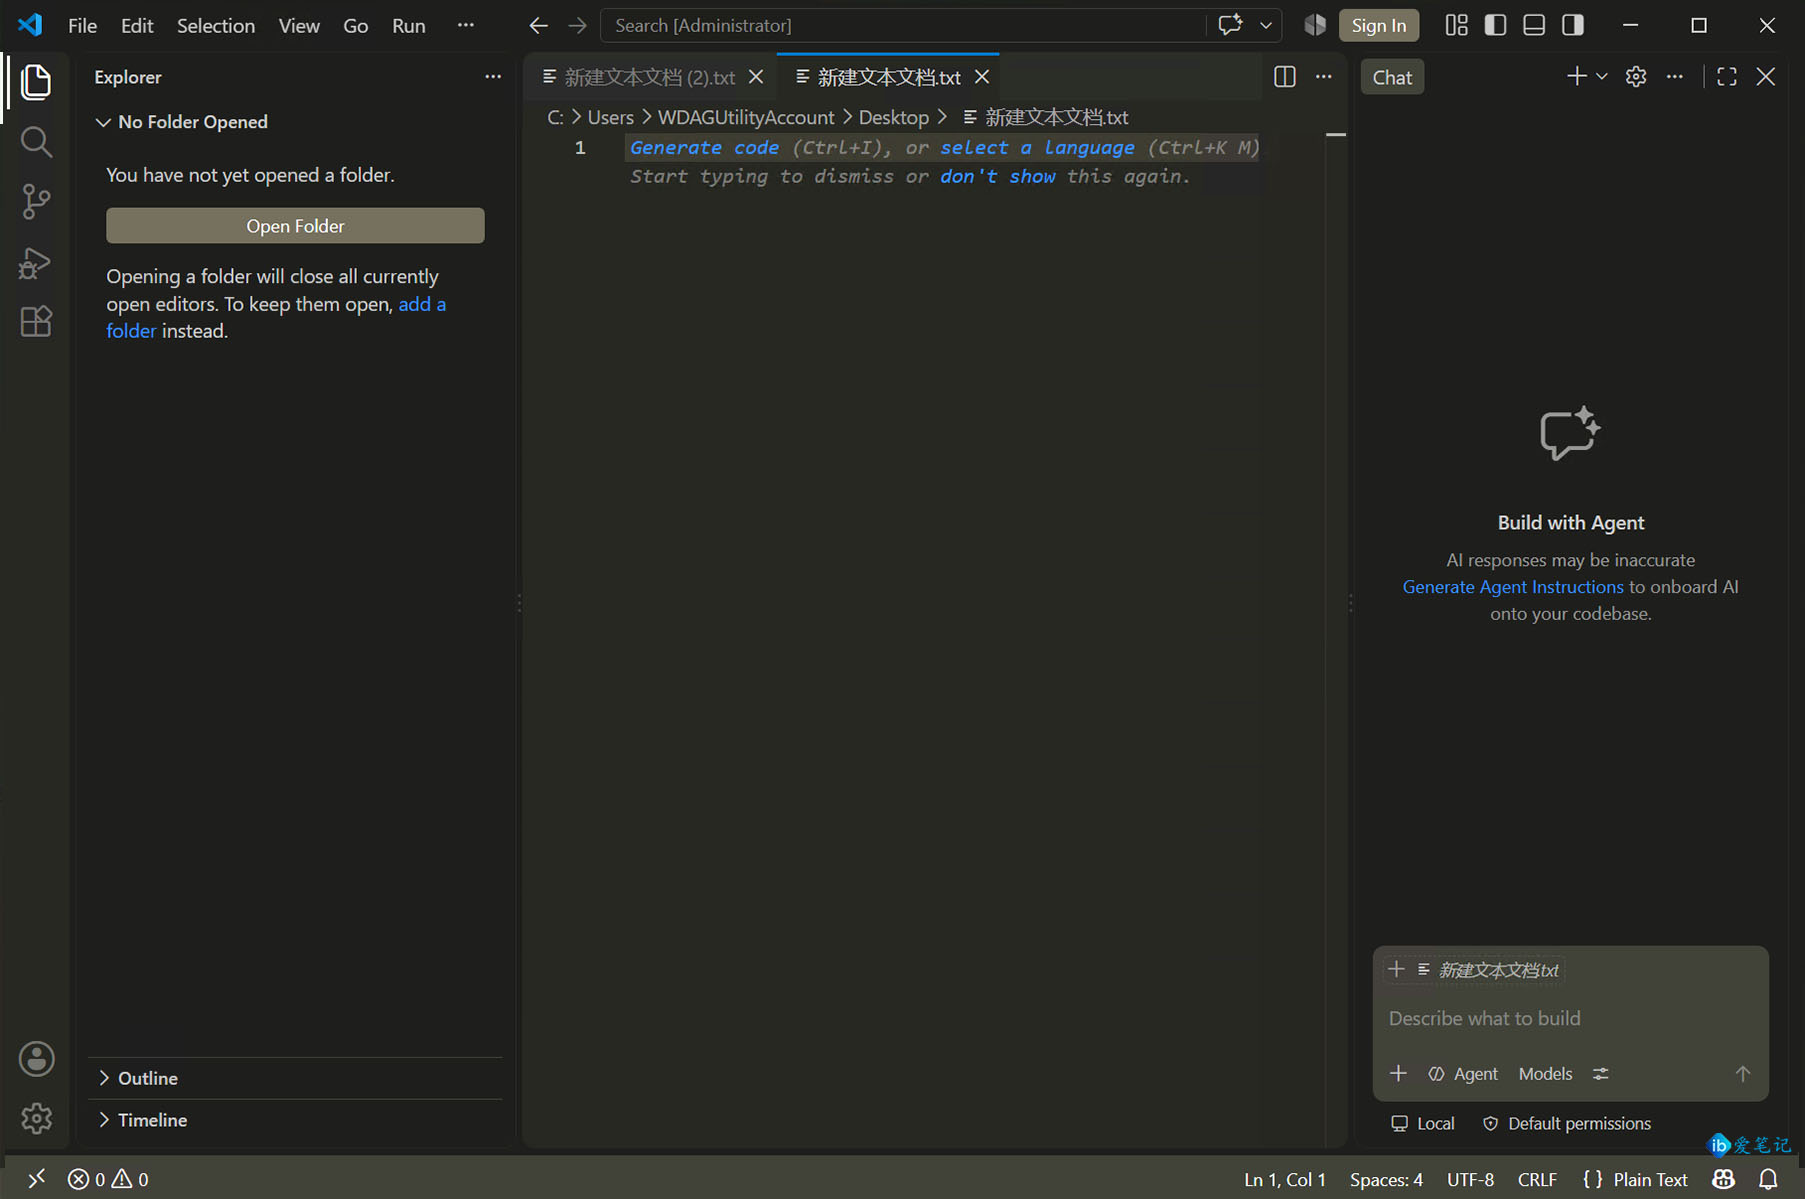
Task: Open the remote window indicator
Action: (x=36, y=1179)
